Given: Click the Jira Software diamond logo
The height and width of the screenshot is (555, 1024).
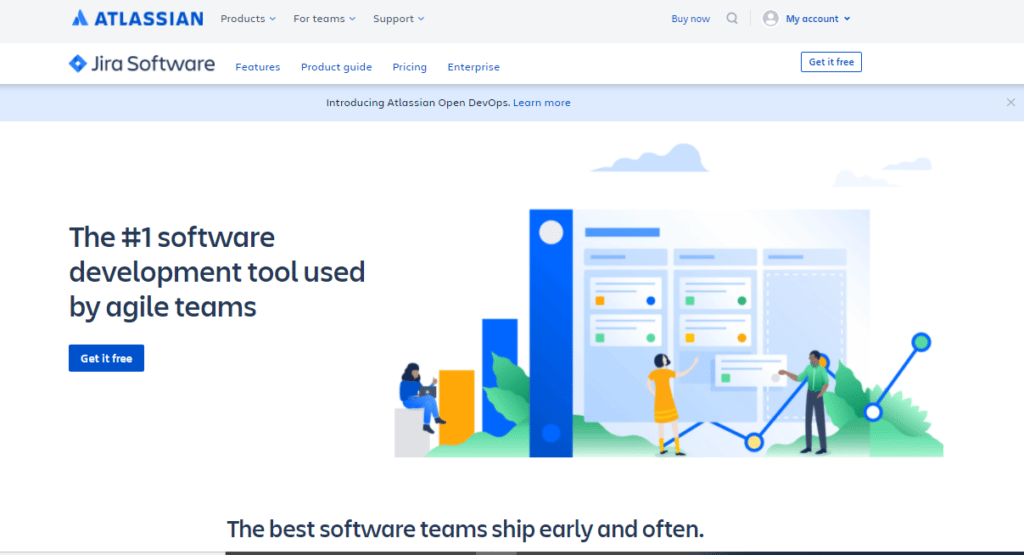Looking at the screenshot, I should [x=78, y=63].
